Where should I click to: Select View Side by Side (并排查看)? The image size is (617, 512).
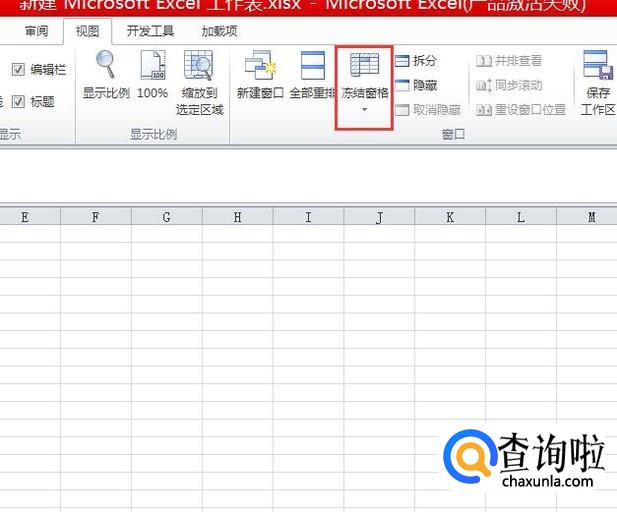pos(509,61)
